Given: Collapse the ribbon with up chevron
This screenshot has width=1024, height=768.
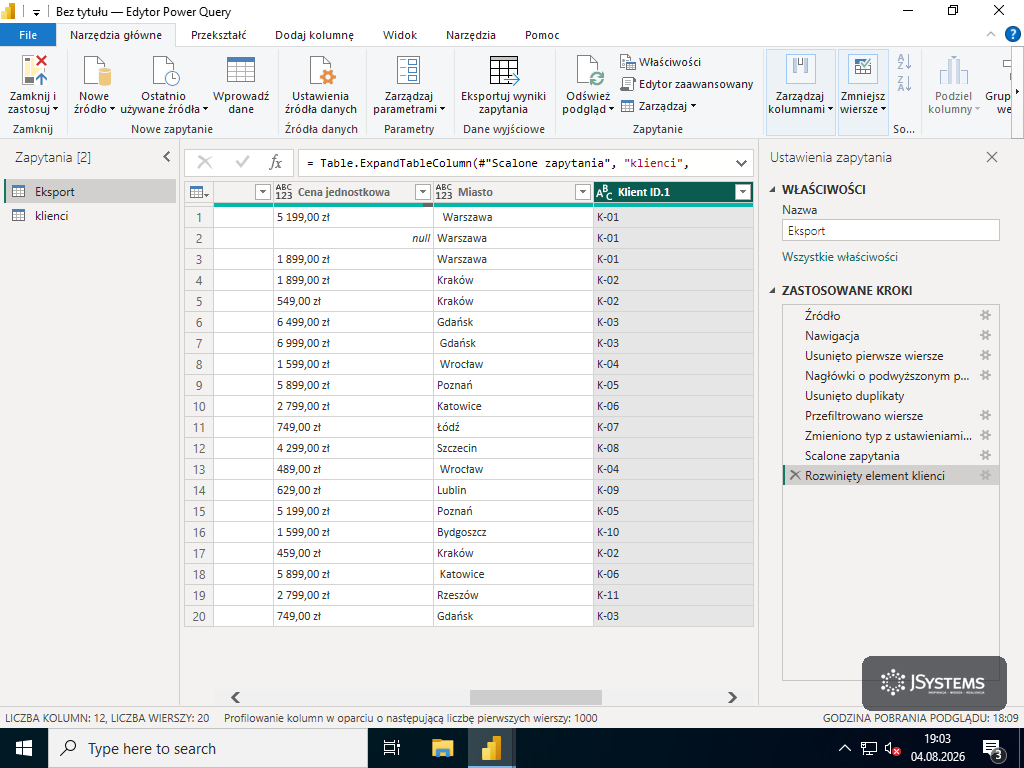Looking at the screenshot, I should (x=991, y=35).
